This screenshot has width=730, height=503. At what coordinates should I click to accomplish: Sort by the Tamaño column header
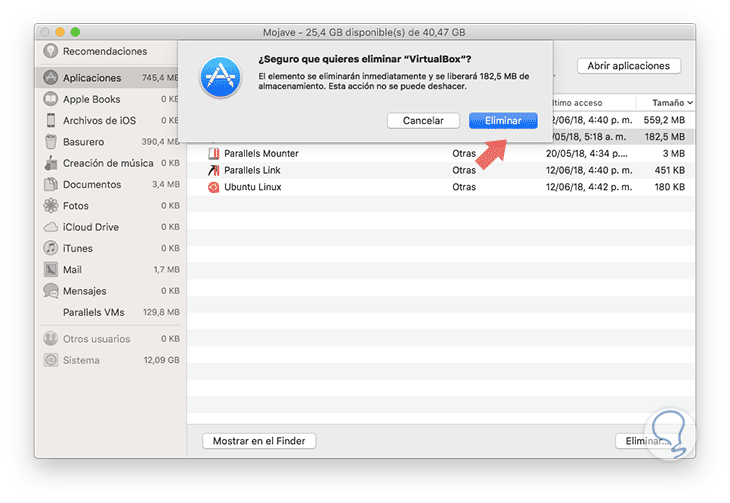coord(668,103)
